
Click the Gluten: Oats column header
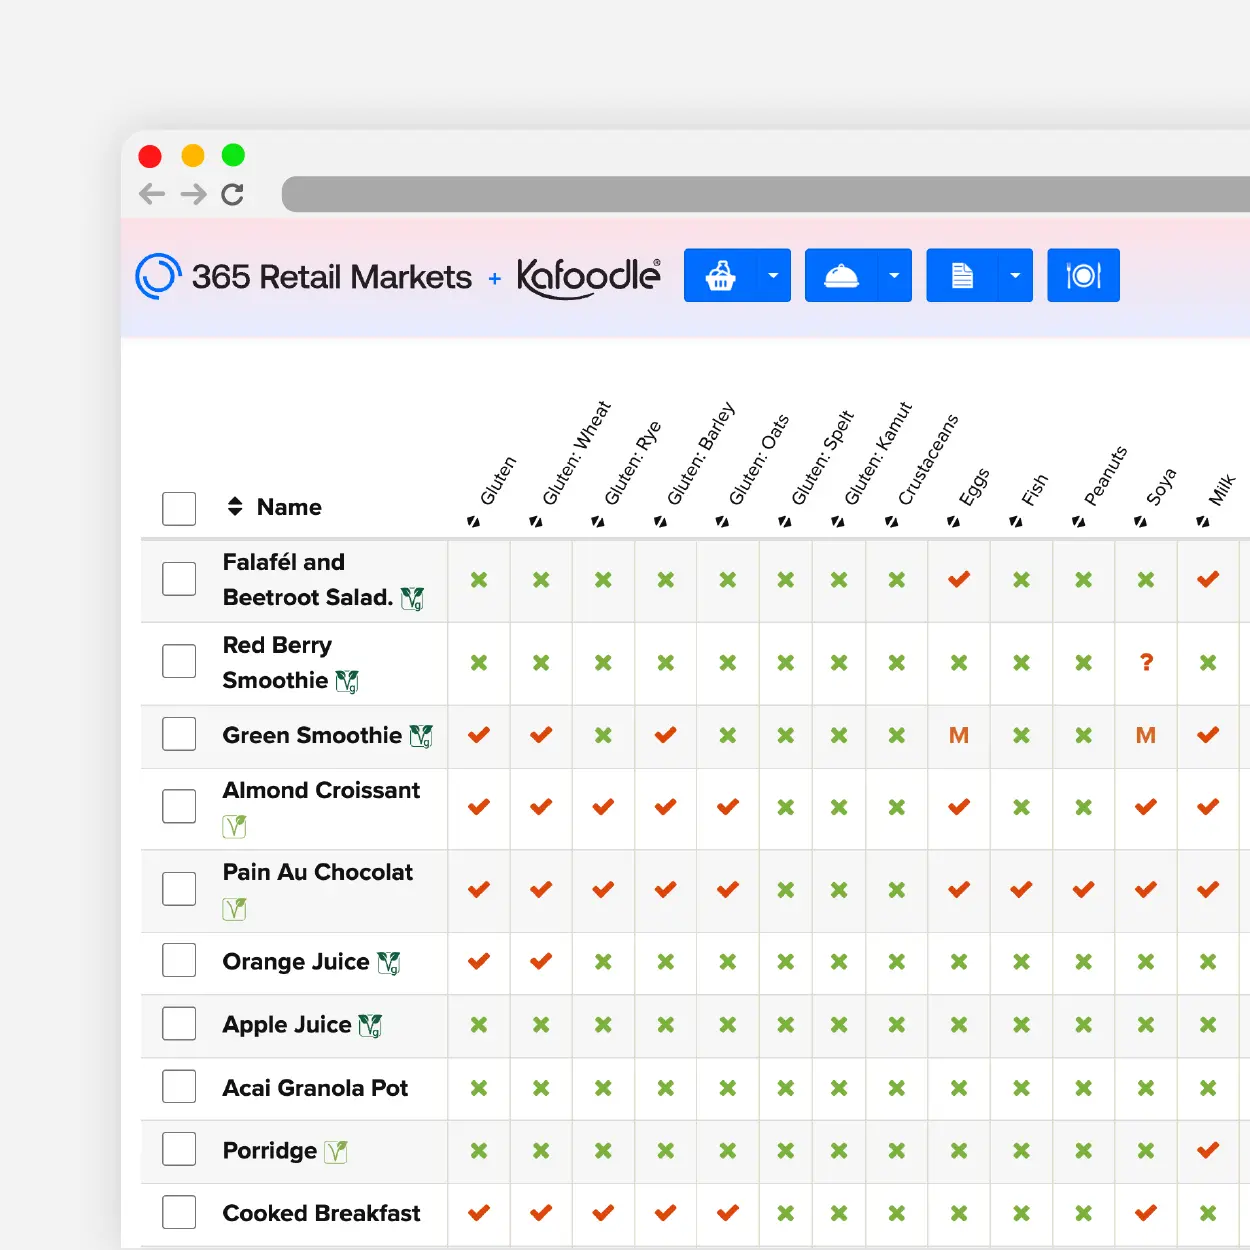pyautogui.click(x=758, y=460)
